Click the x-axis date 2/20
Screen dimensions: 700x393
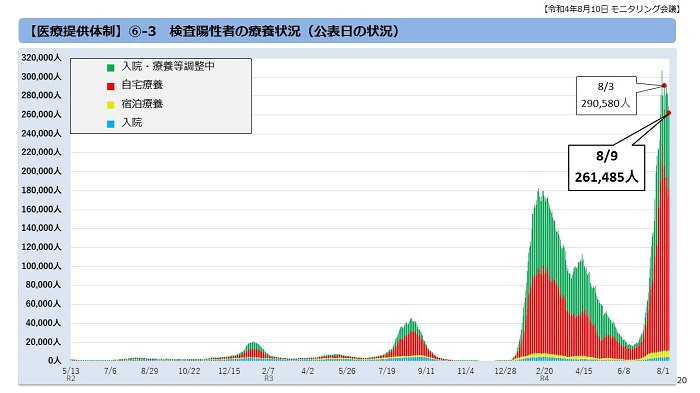(x=545, y=371)
